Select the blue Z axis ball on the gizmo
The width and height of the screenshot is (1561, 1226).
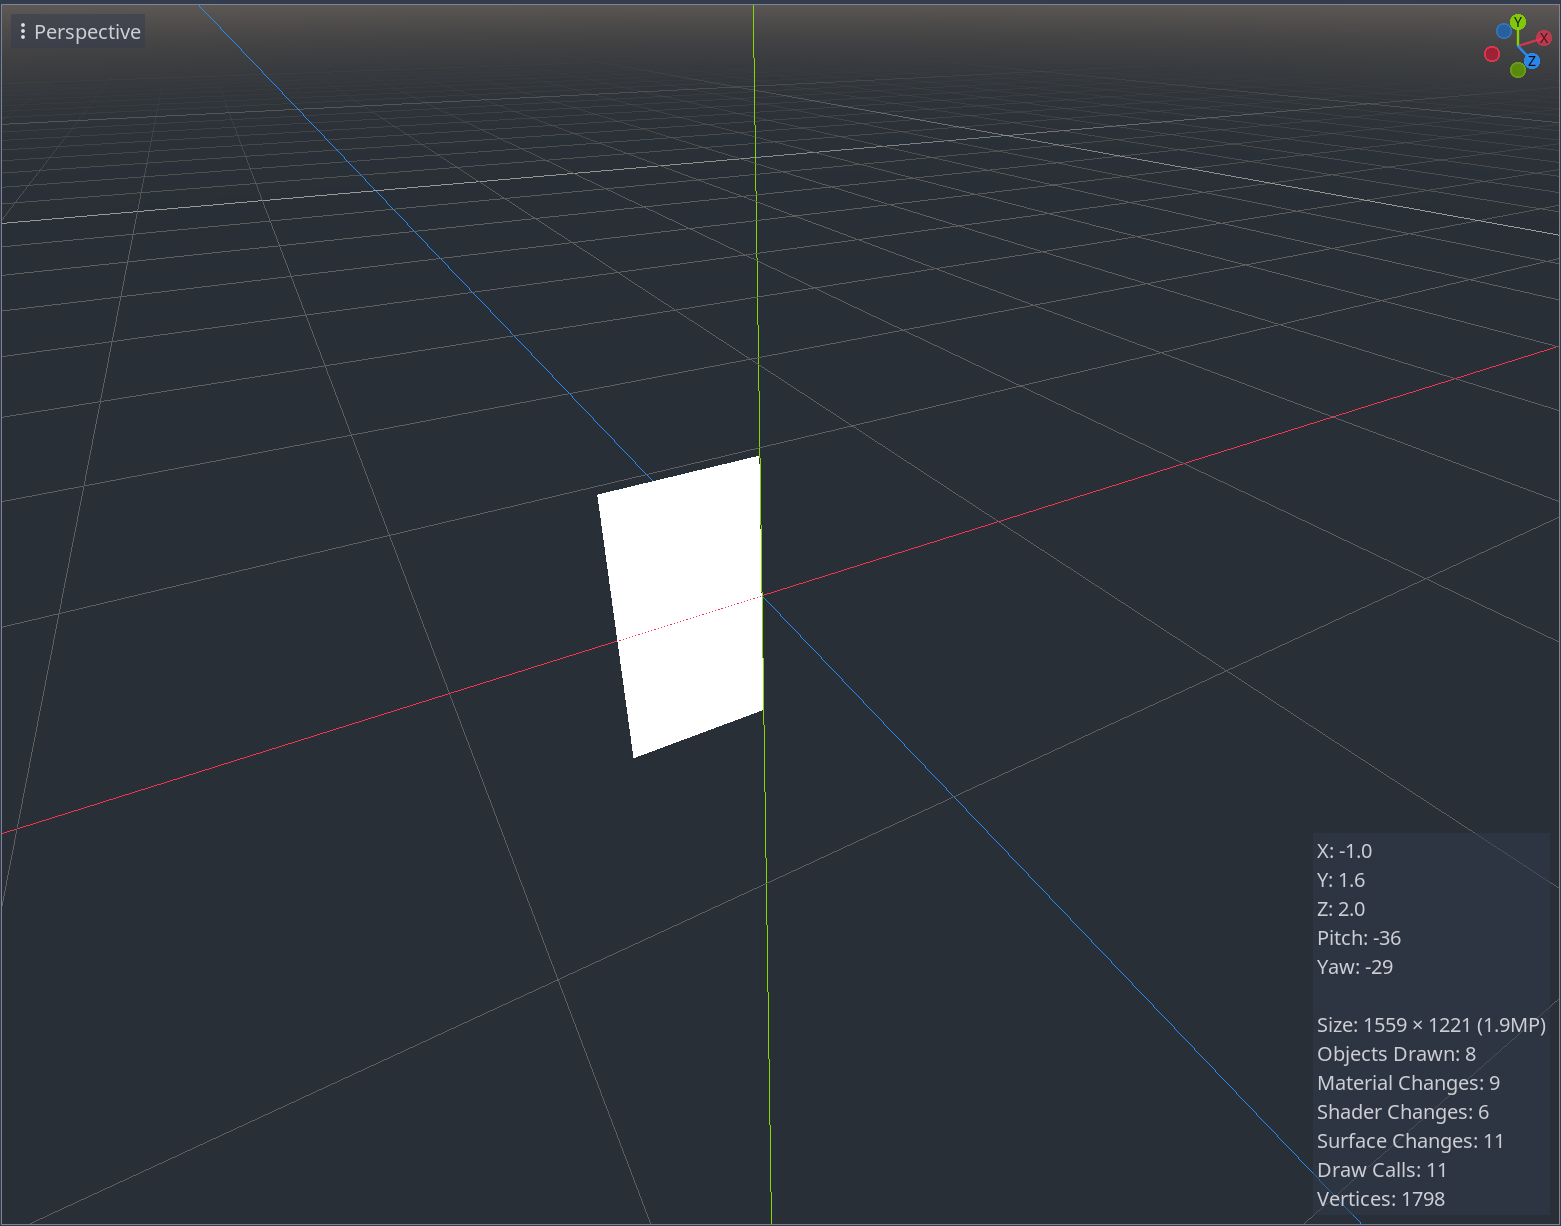[x=1533, y=61]
